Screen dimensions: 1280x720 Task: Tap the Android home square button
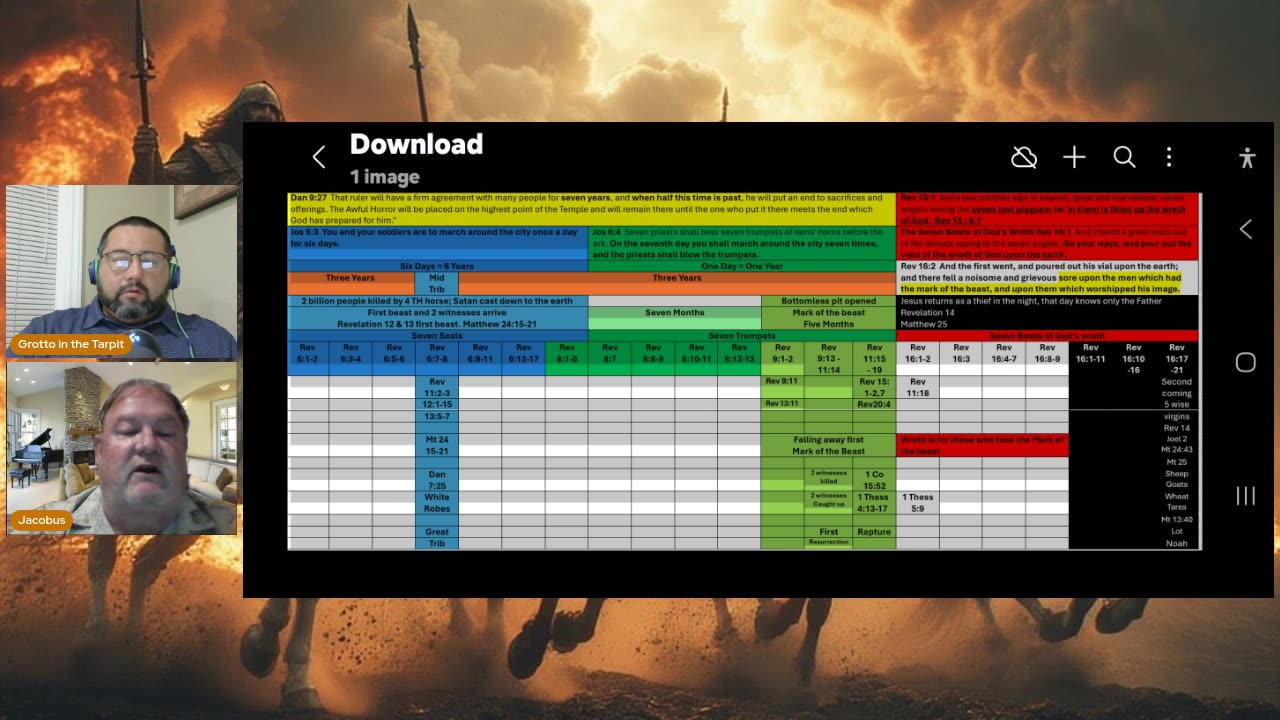click(x=1246, y=362)
